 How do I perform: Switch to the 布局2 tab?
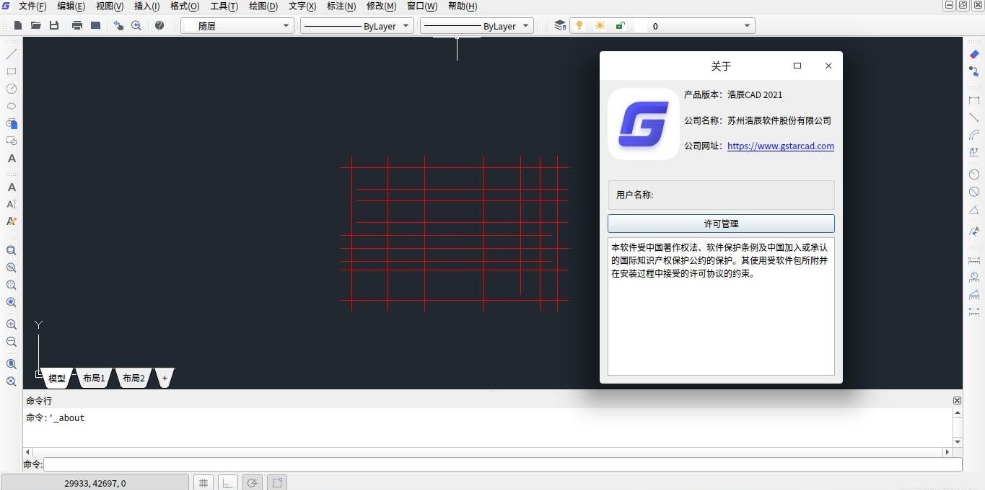tap(133, 378)
